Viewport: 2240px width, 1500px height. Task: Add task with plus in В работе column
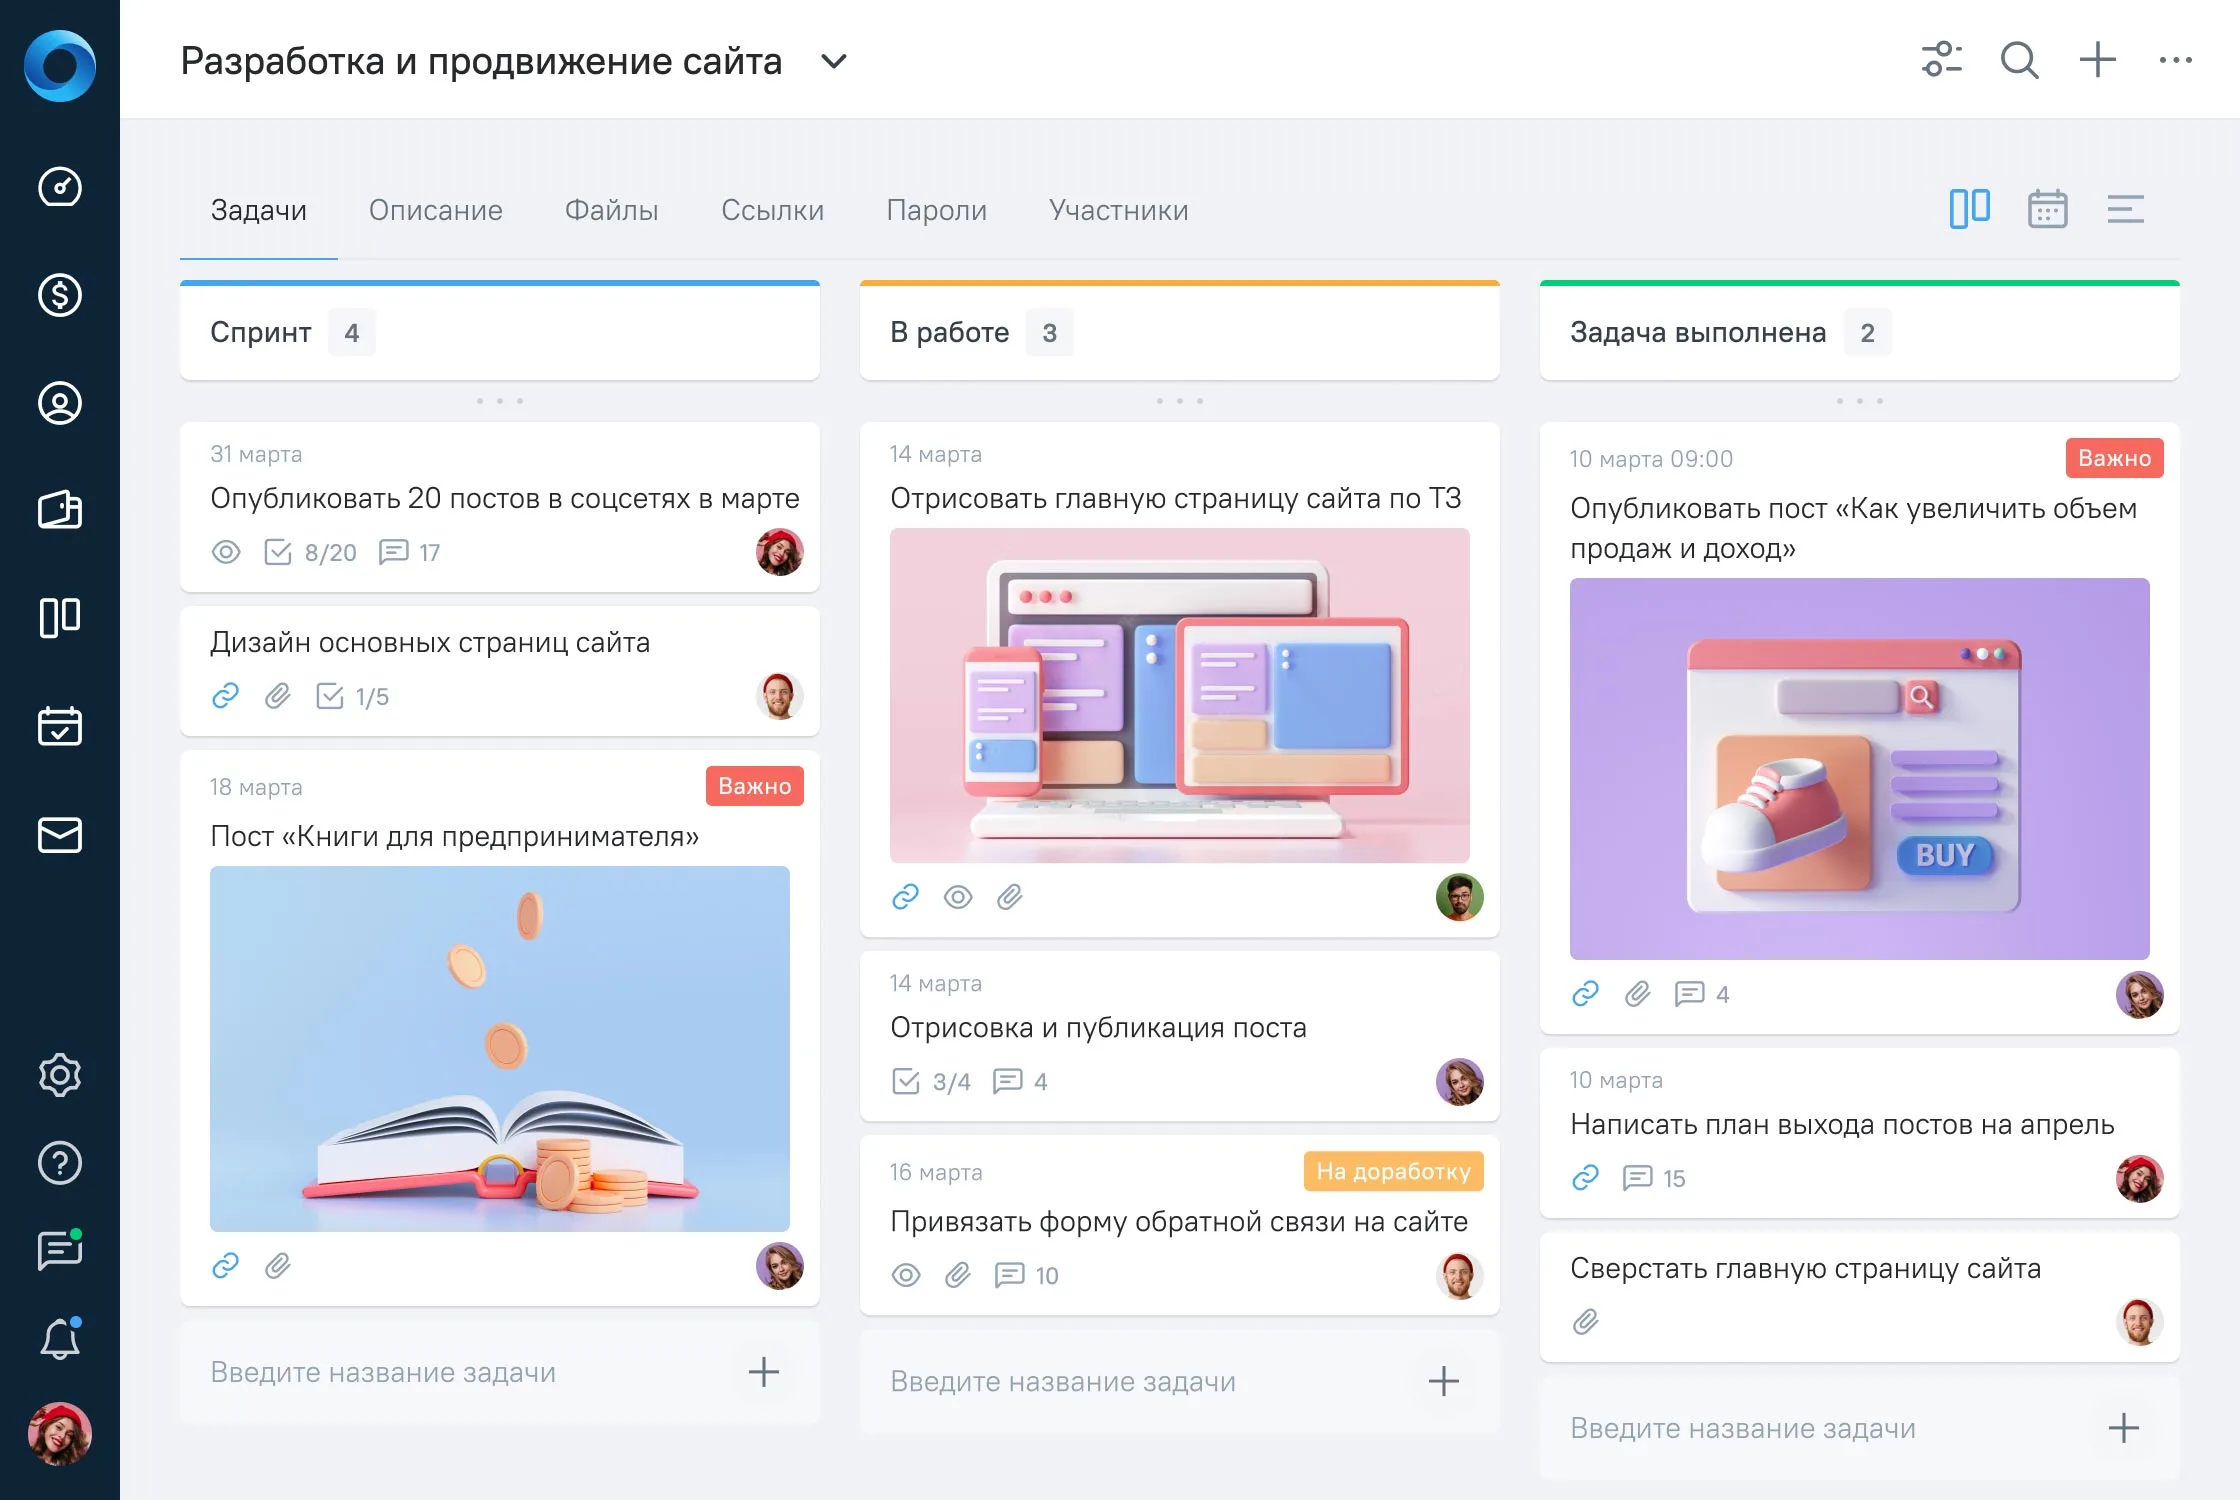click(1443, 1381)
